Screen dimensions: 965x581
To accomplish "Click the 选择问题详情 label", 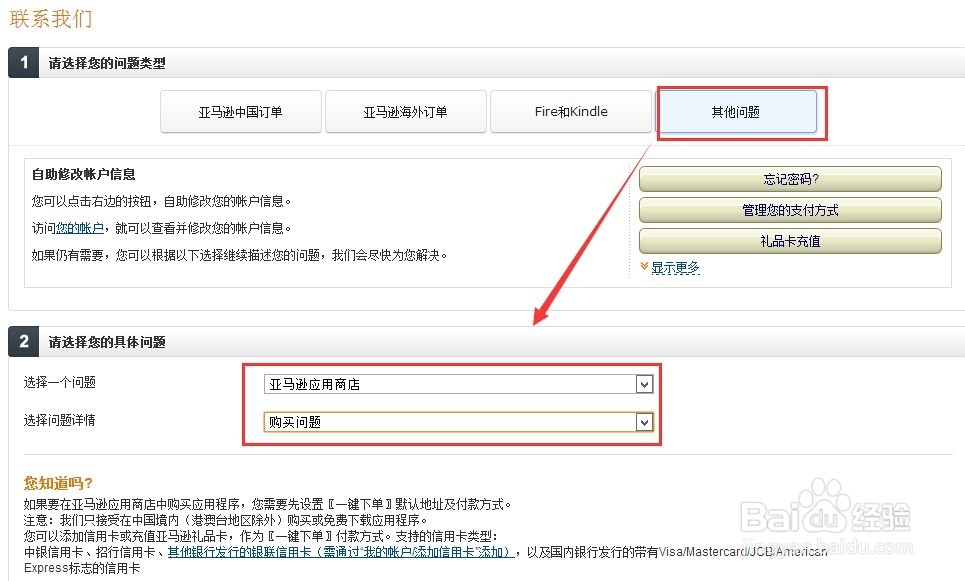I will (x=60, y=420).
